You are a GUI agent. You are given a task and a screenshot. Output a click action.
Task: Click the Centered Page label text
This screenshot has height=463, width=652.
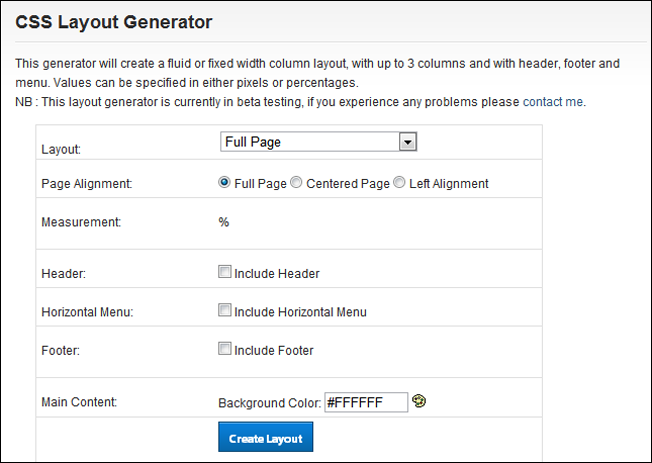click(348, 184)
